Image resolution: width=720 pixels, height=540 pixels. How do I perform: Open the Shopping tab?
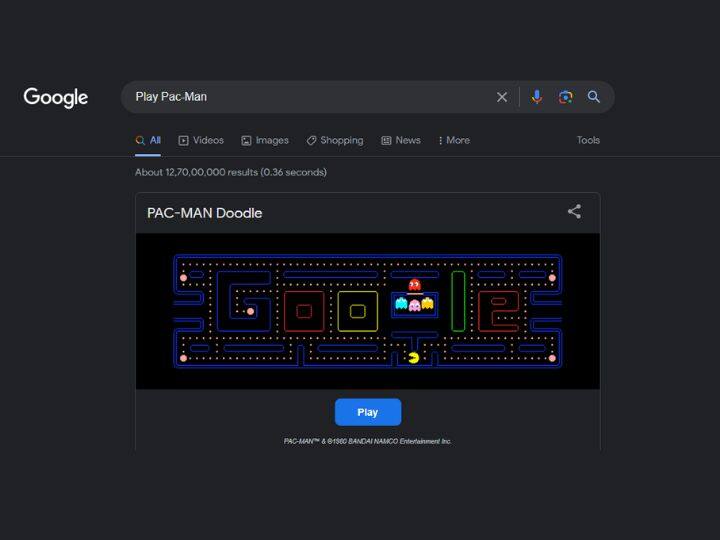(335, 141)
